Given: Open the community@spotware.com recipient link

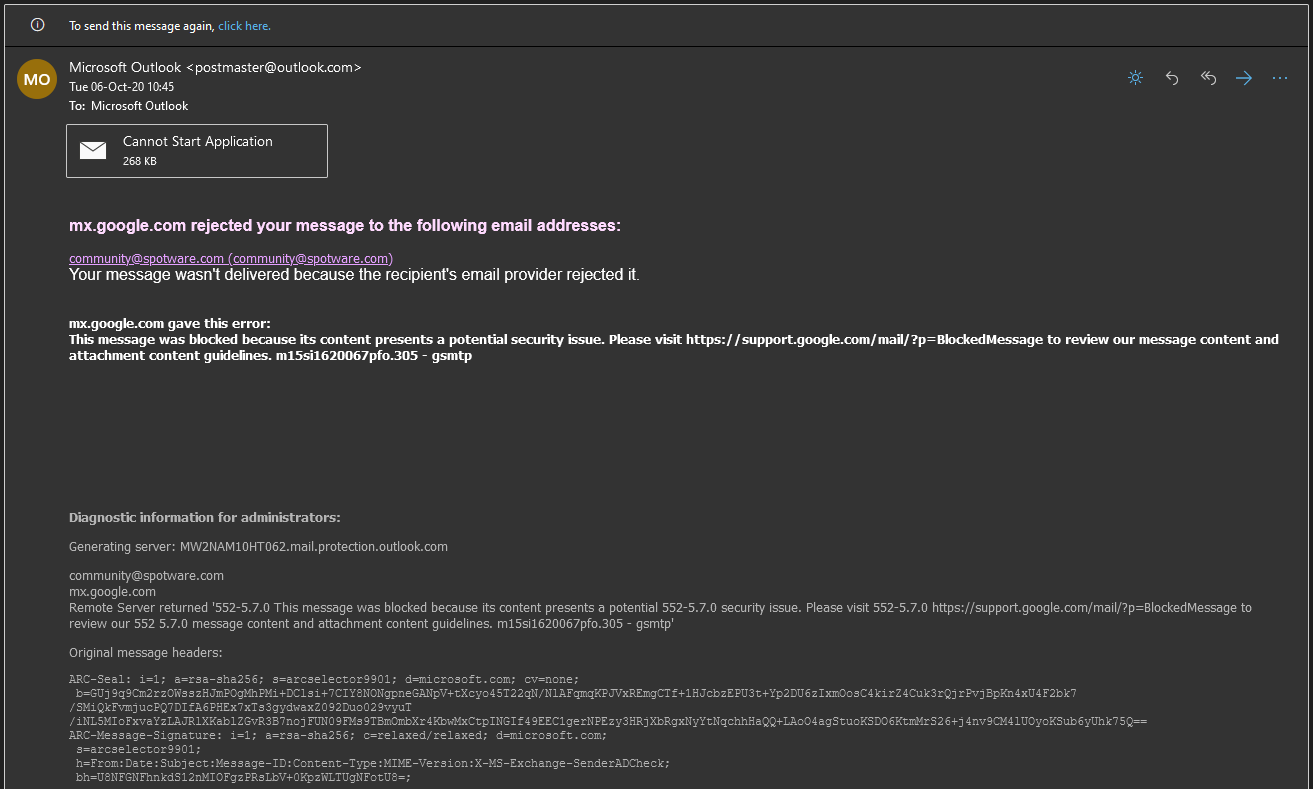Looking at the screenshot, I should [x=231, y=258].
